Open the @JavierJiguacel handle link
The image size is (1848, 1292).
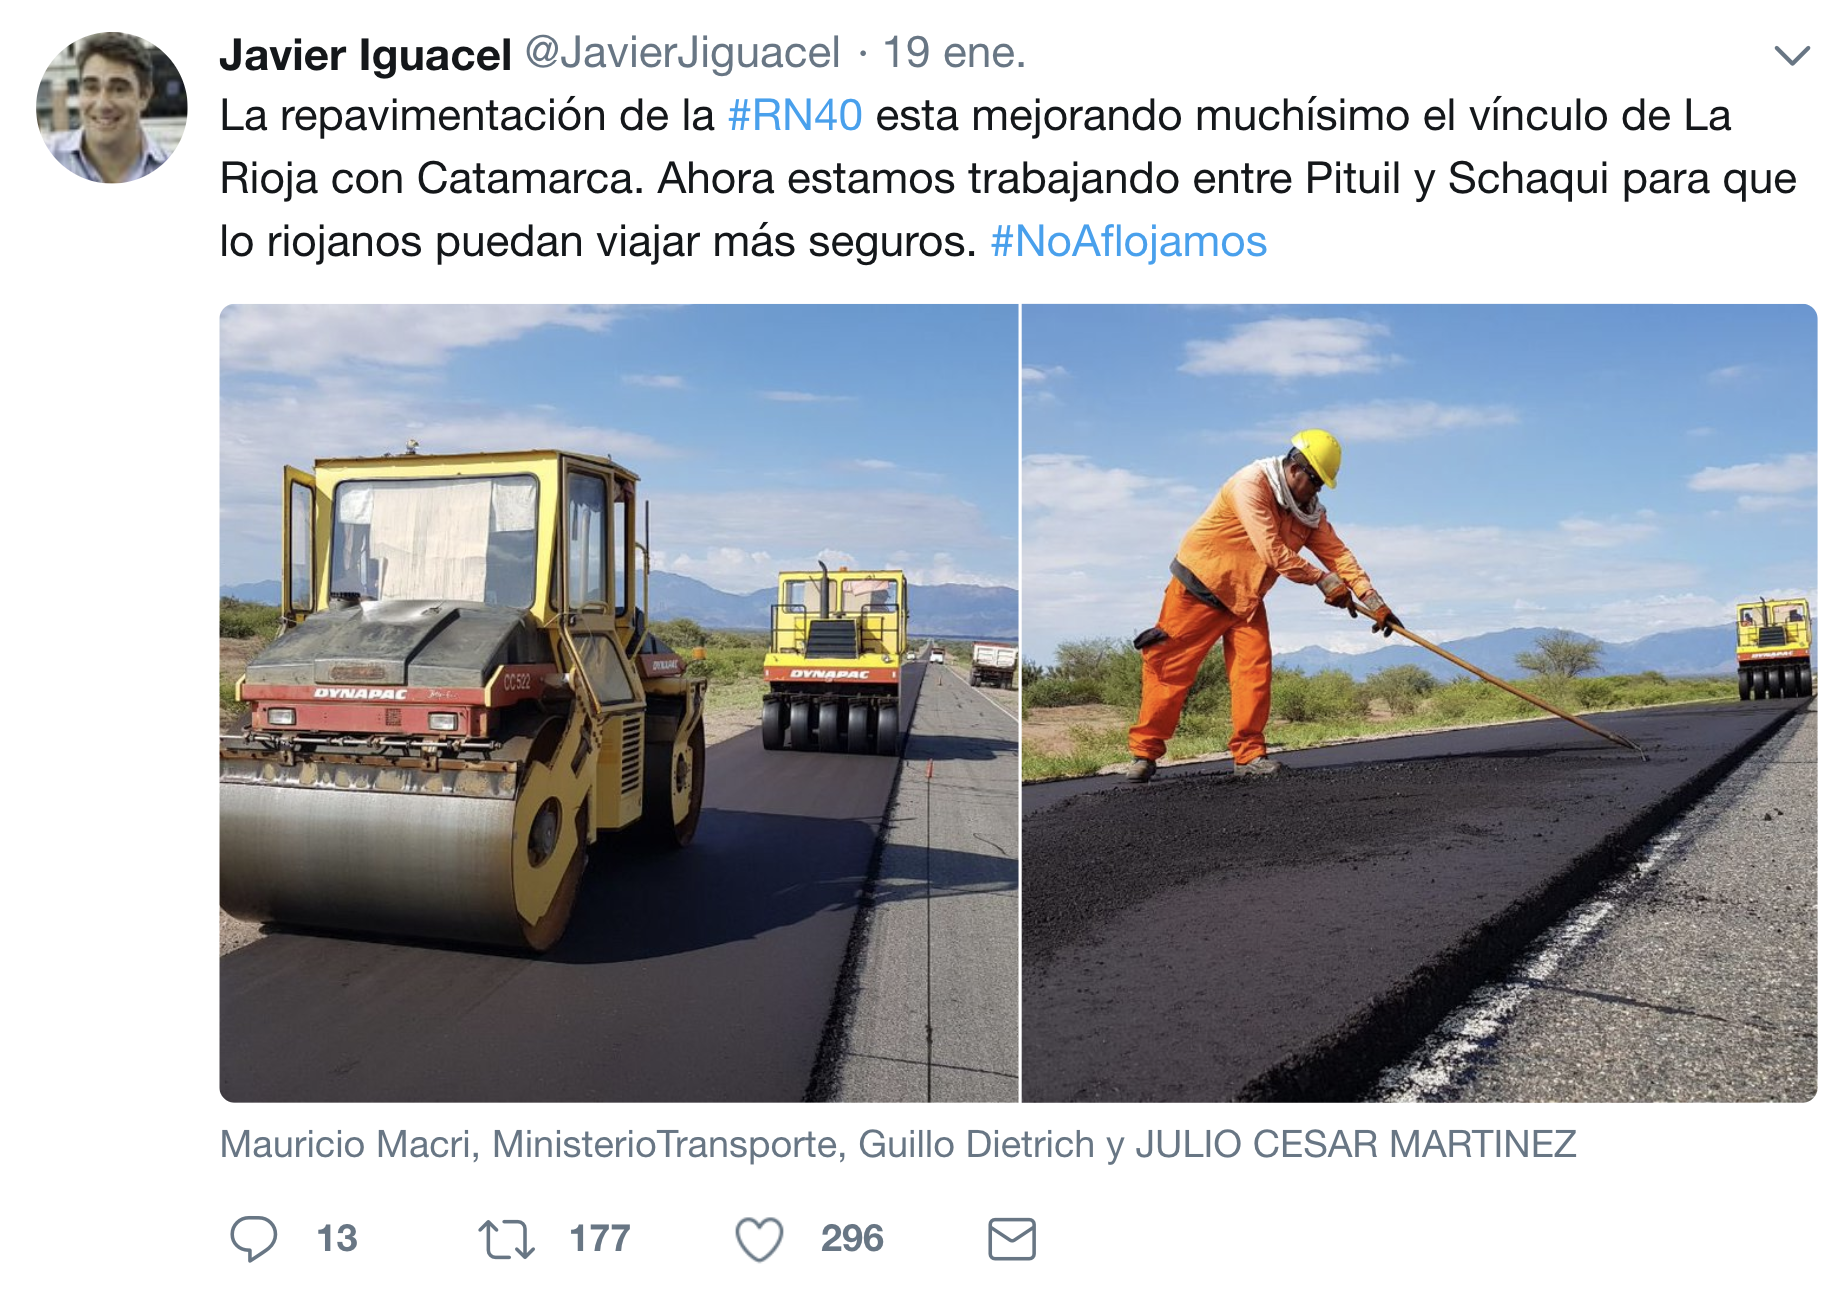683,53
